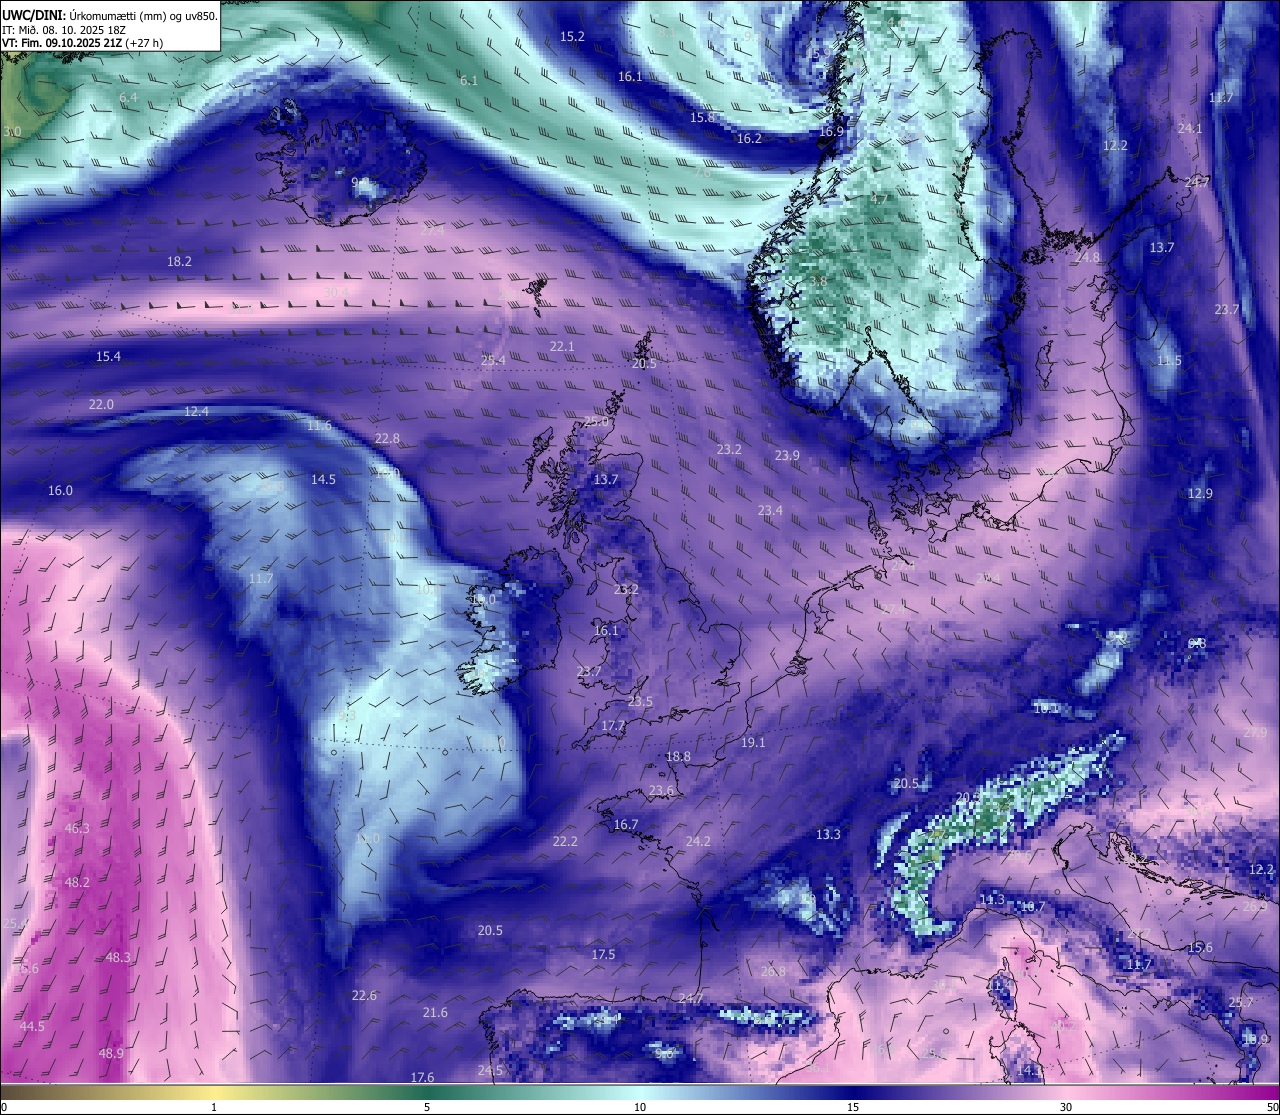The image size is (1280, 1115).
Task: Click the 10 tick on color scale
Action: [x=640, y=1106]
